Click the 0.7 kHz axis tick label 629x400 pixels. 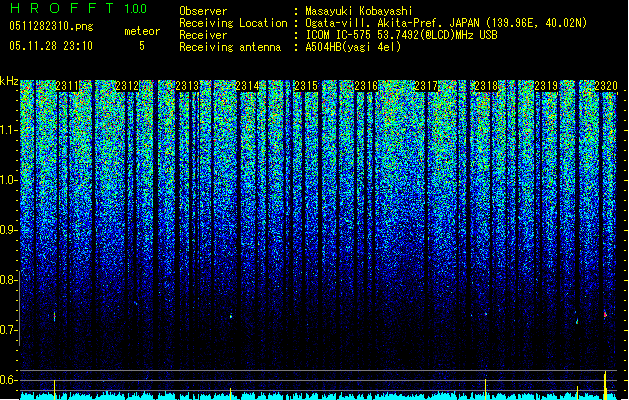7,330
